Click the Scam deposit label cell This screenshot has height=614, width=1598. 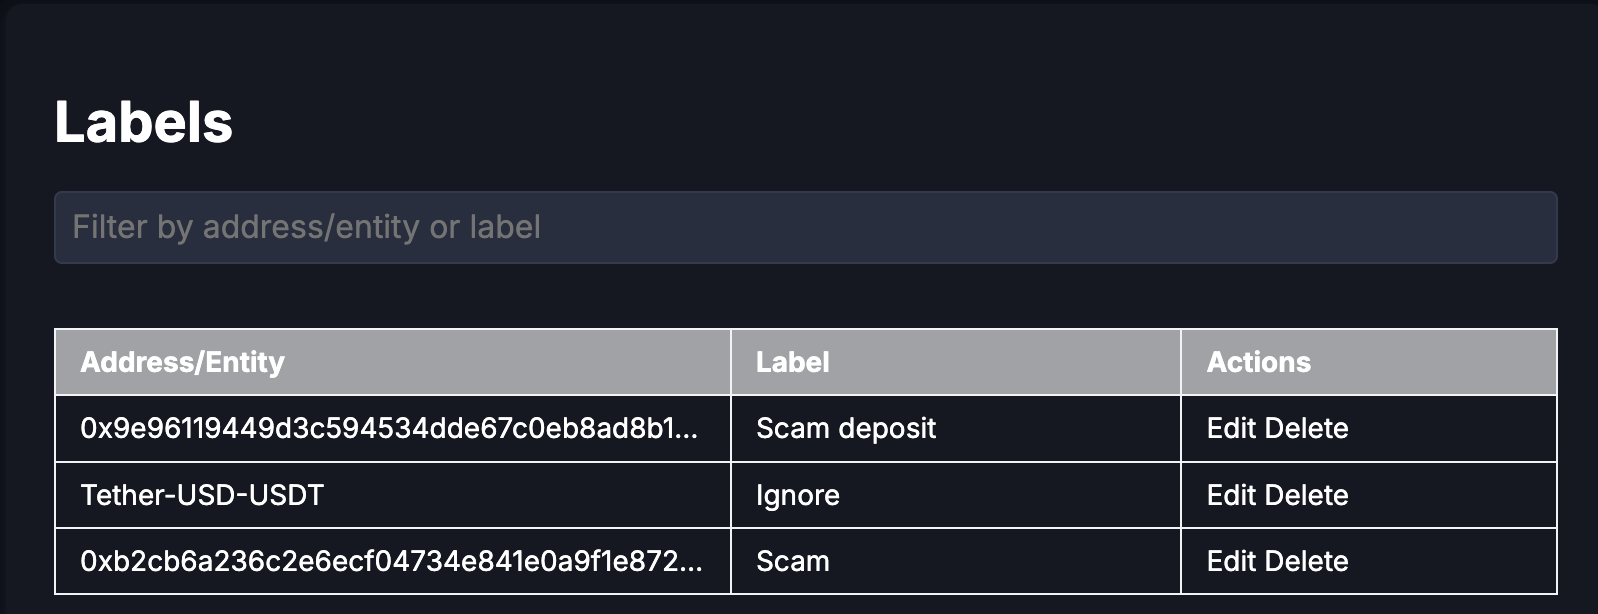[x=846, y=429]
